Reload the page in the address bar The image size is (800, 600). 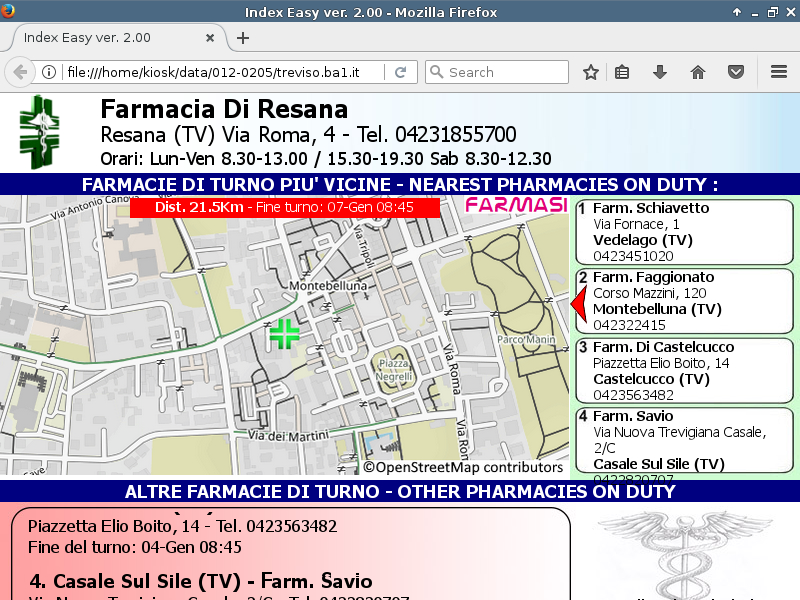[x=400, y=72]
